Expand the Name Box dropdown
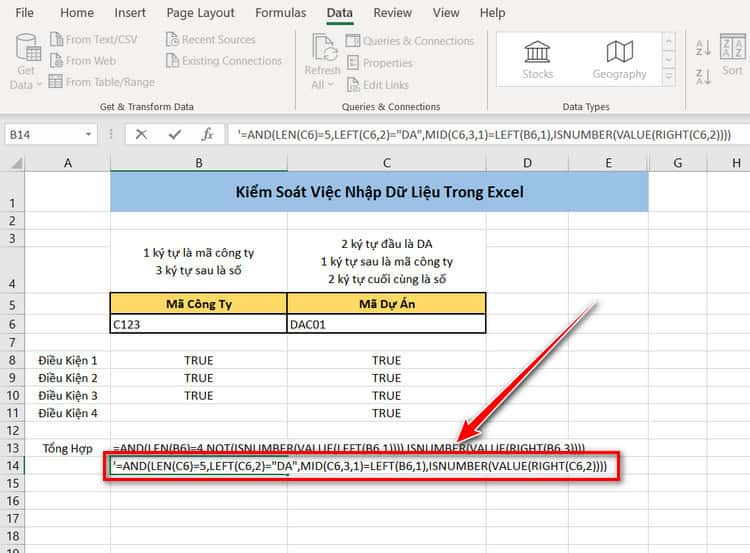 [88, 135]
